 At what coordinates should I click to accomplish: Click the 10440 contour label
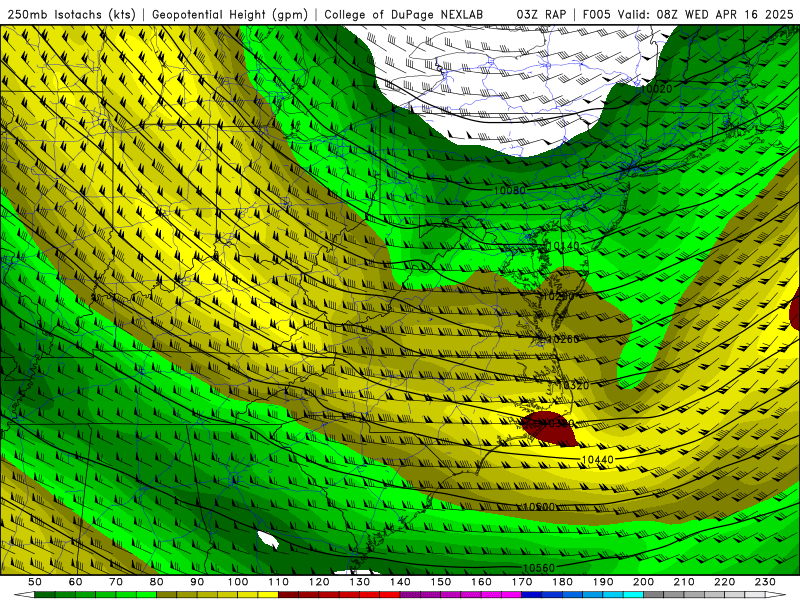click(597, 460)
